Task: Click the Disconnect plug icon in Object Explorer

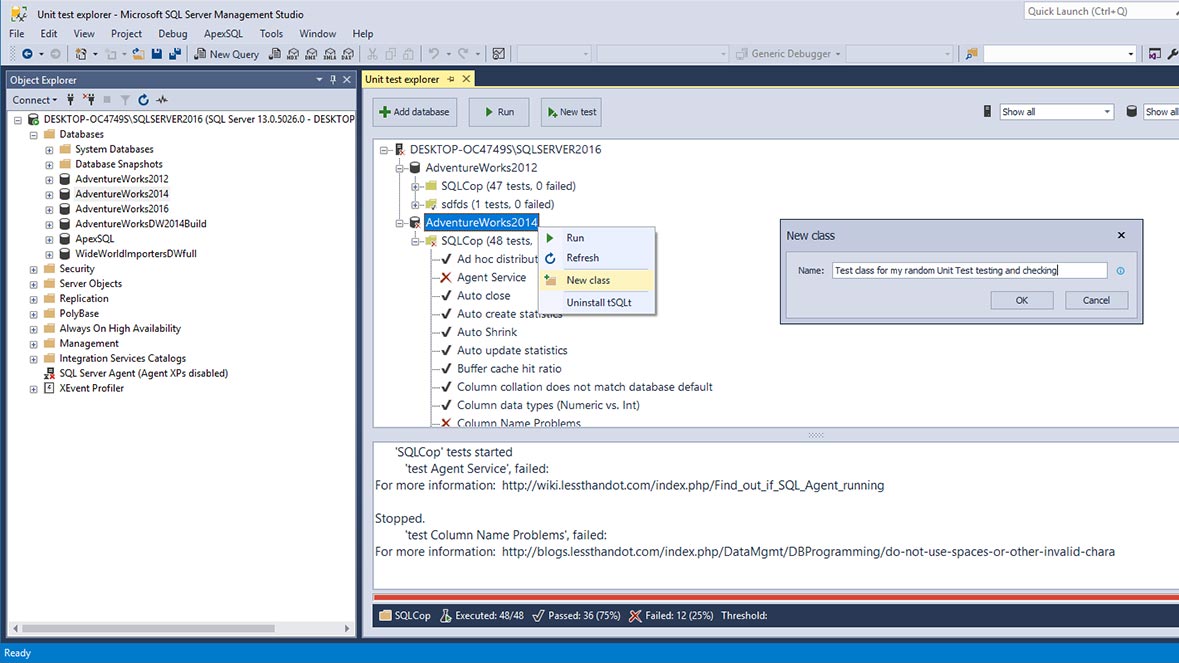Action: tap(89, 99)
